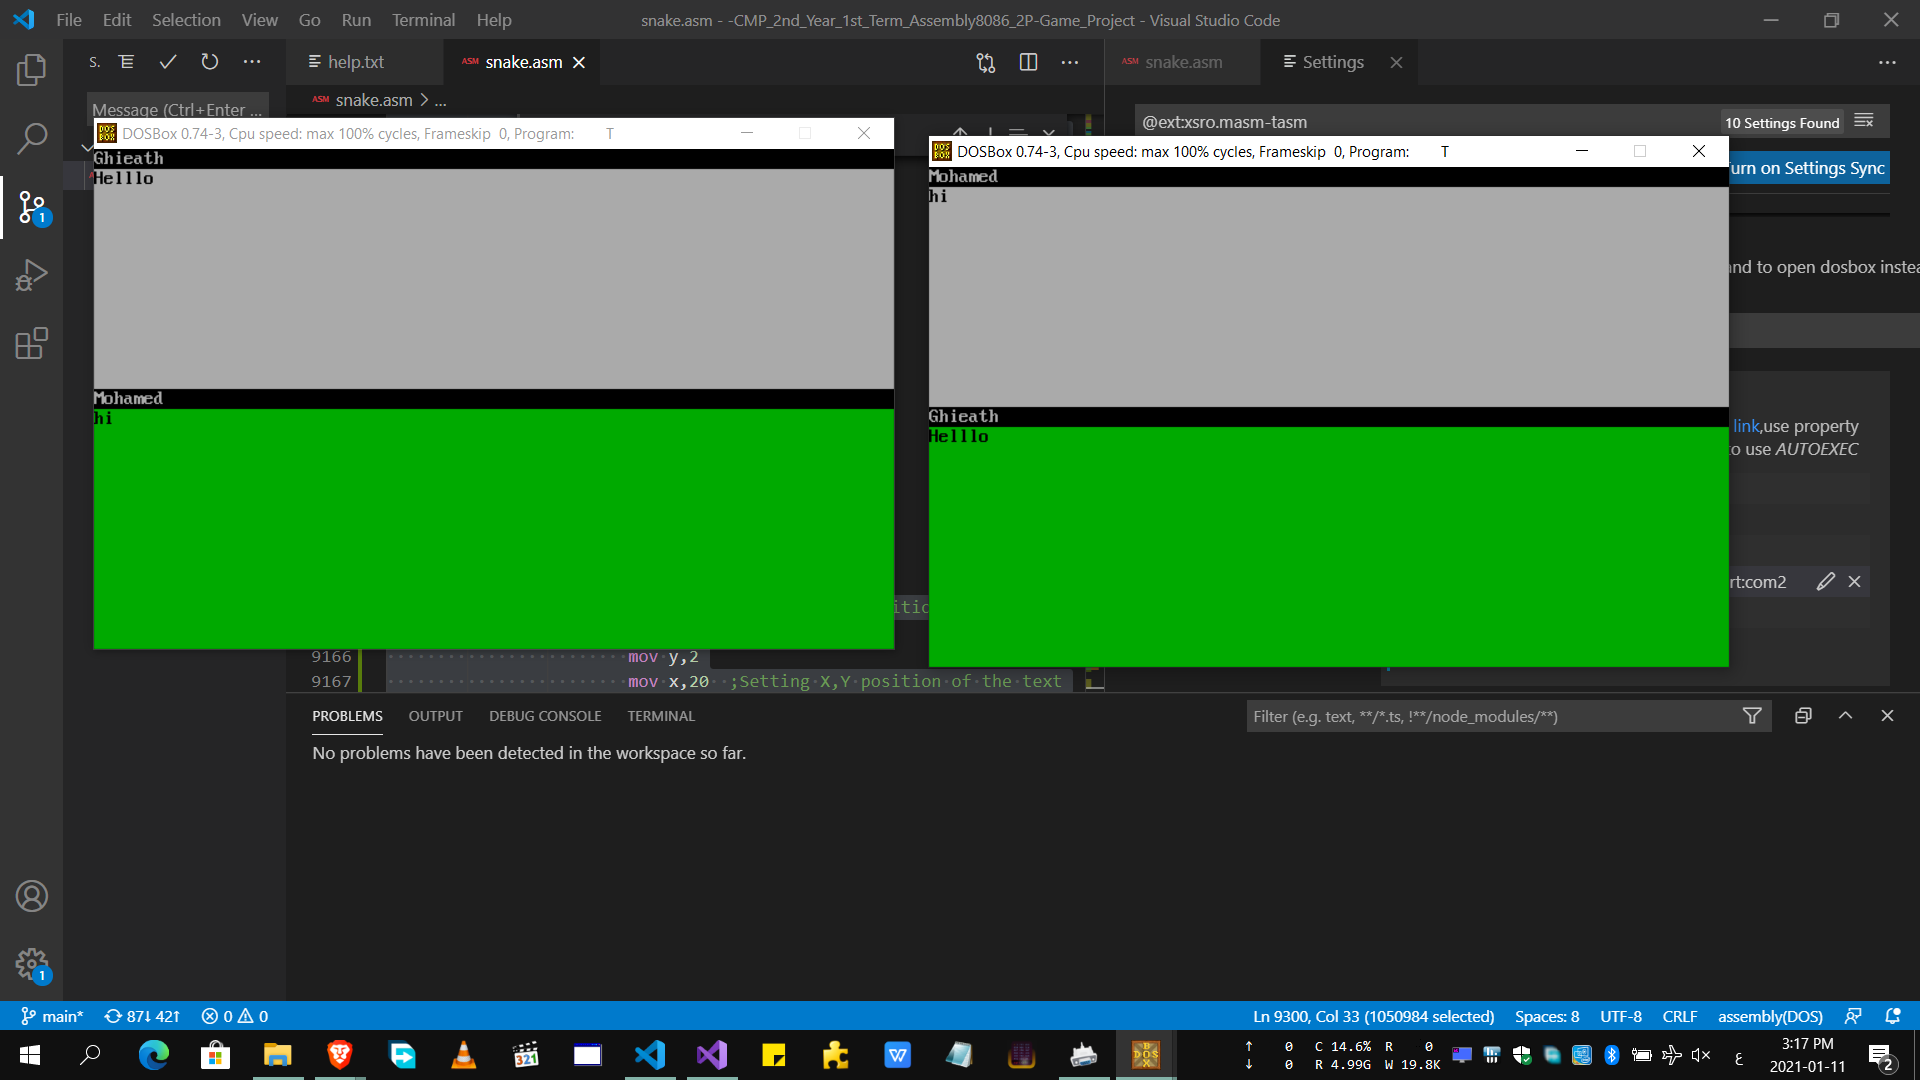
Task: Clear settings search input icon
Action: coord(1864,121)
